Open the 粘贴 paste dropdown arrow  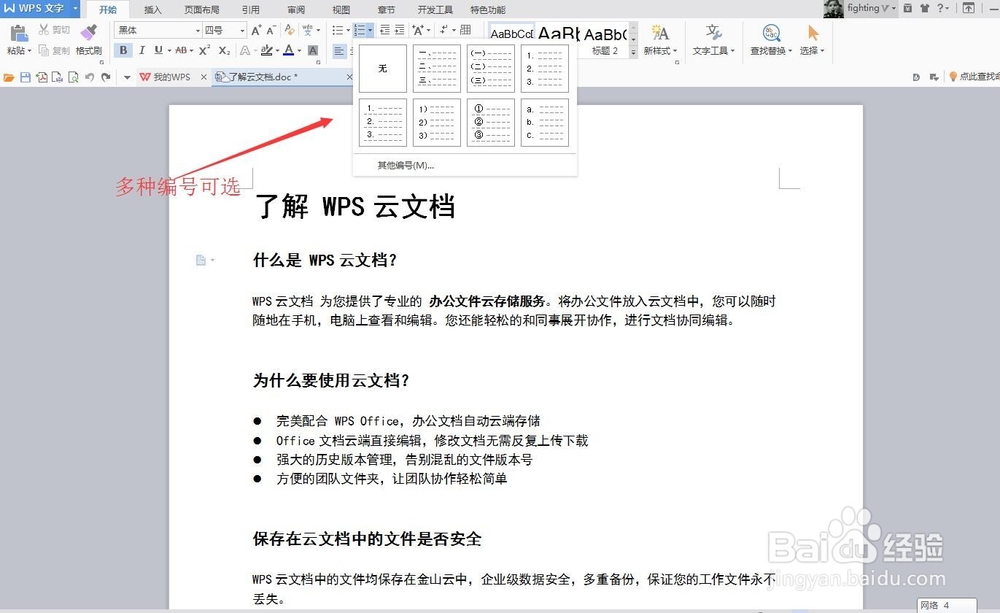[29, 51]
